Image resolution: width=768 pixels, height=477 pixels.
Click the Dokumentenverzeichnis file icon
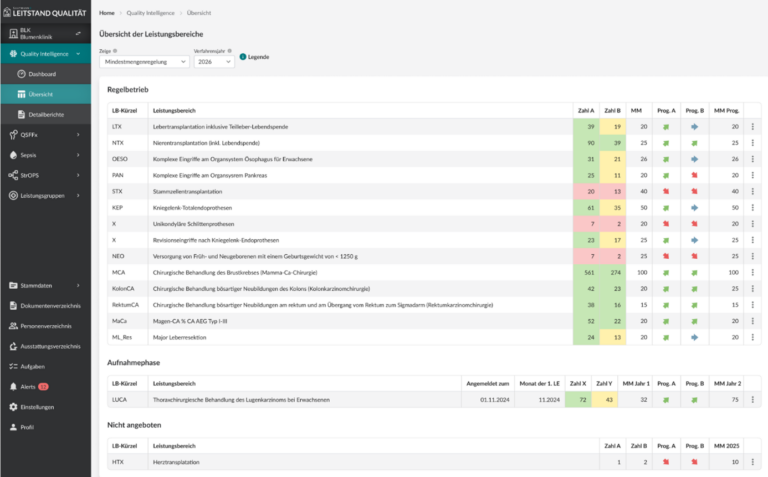tap(13, 306)
